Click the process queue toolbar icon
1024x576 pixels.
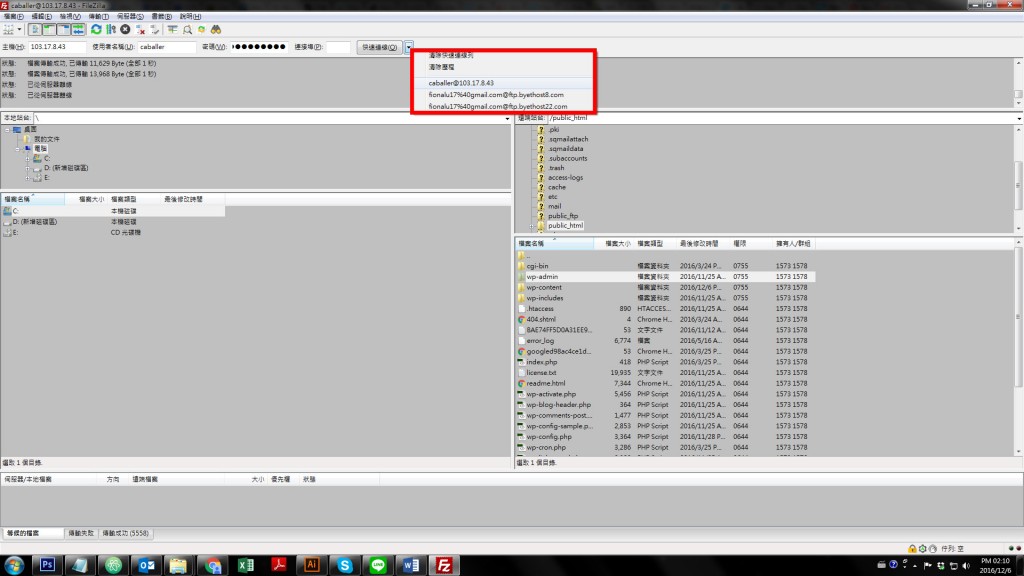click(111, 29)
